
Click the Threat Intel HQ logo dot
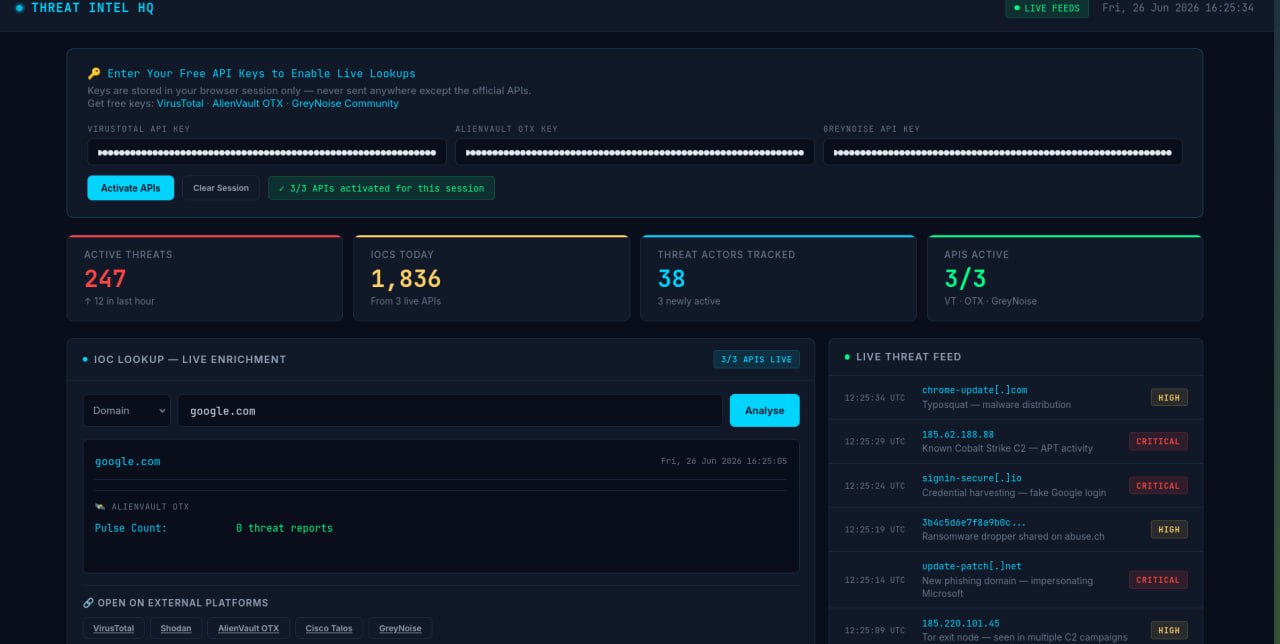[19, 8]
